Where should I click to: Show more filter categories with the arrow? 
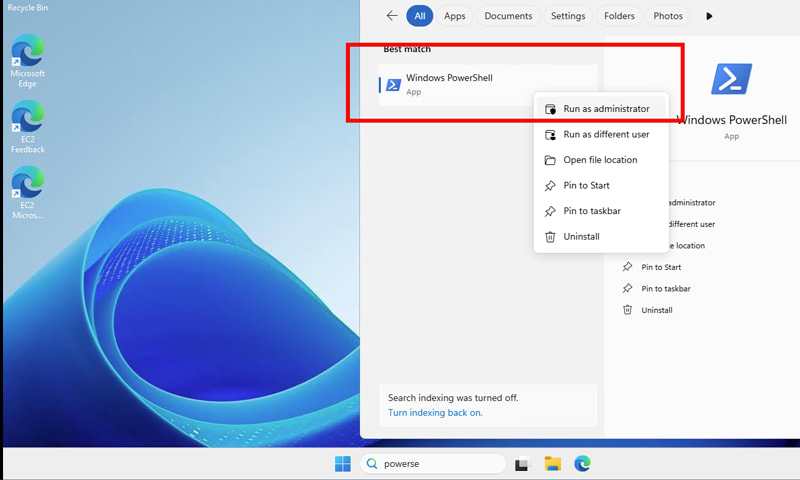pyautogui.click(x=709, y=16)
